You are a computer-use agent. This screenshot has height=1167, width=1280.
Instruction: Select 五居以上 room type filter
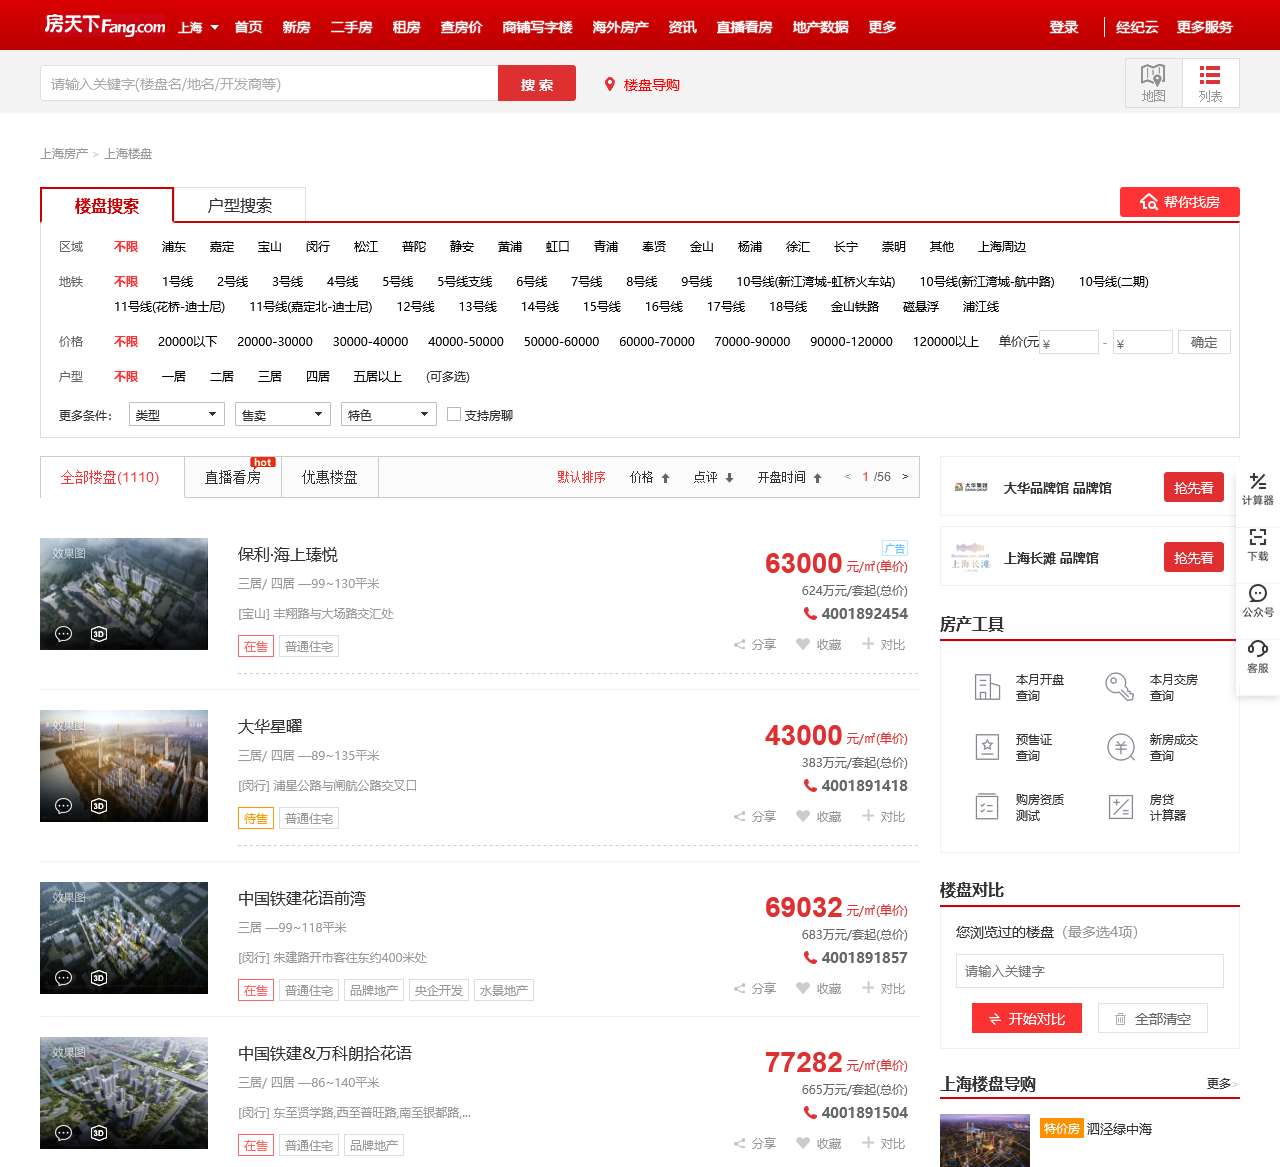tap(377, 377)
